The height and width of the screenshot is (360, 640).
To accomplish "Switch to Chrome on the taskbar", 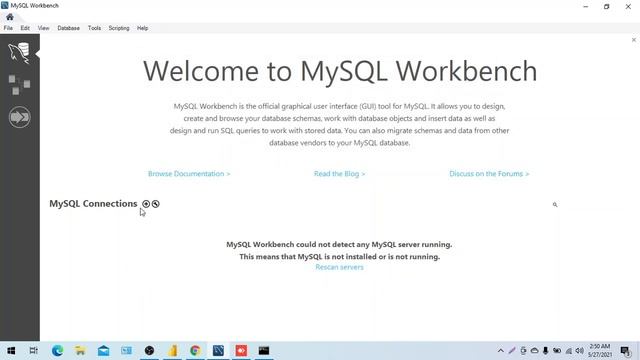I will coord(195,351).
